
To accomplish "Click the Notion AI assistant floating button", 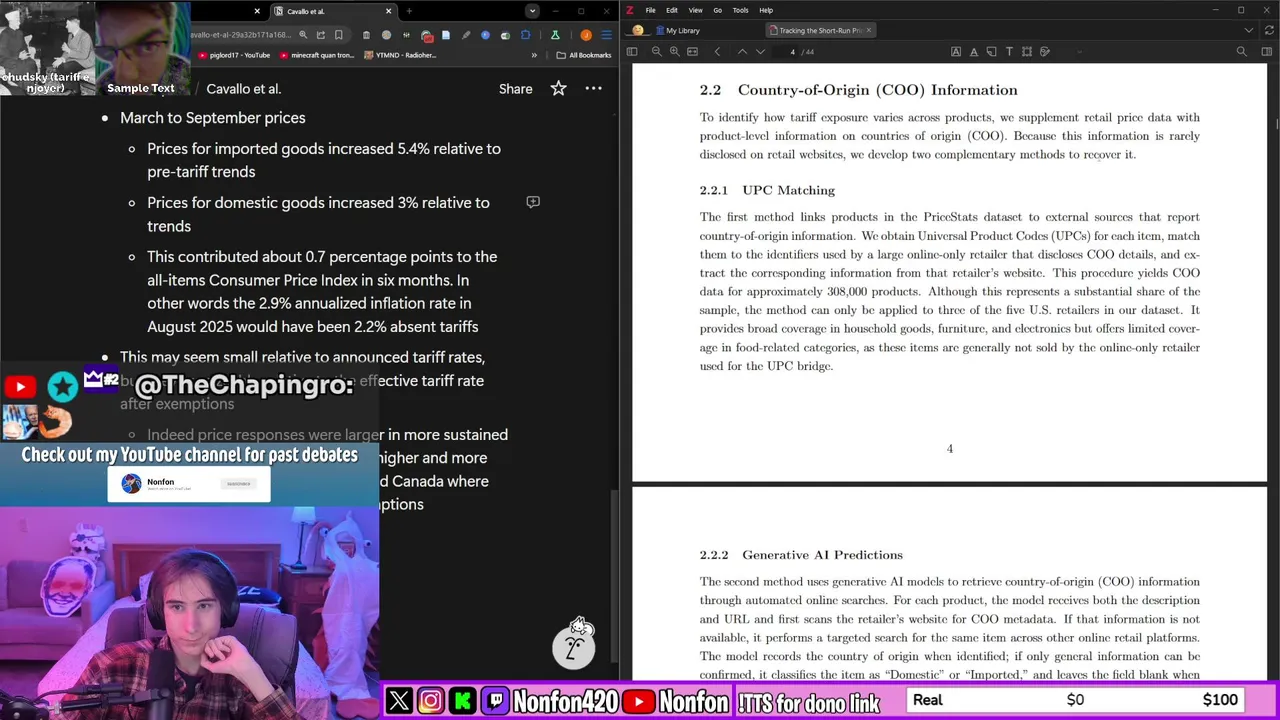I will [574, 646].
